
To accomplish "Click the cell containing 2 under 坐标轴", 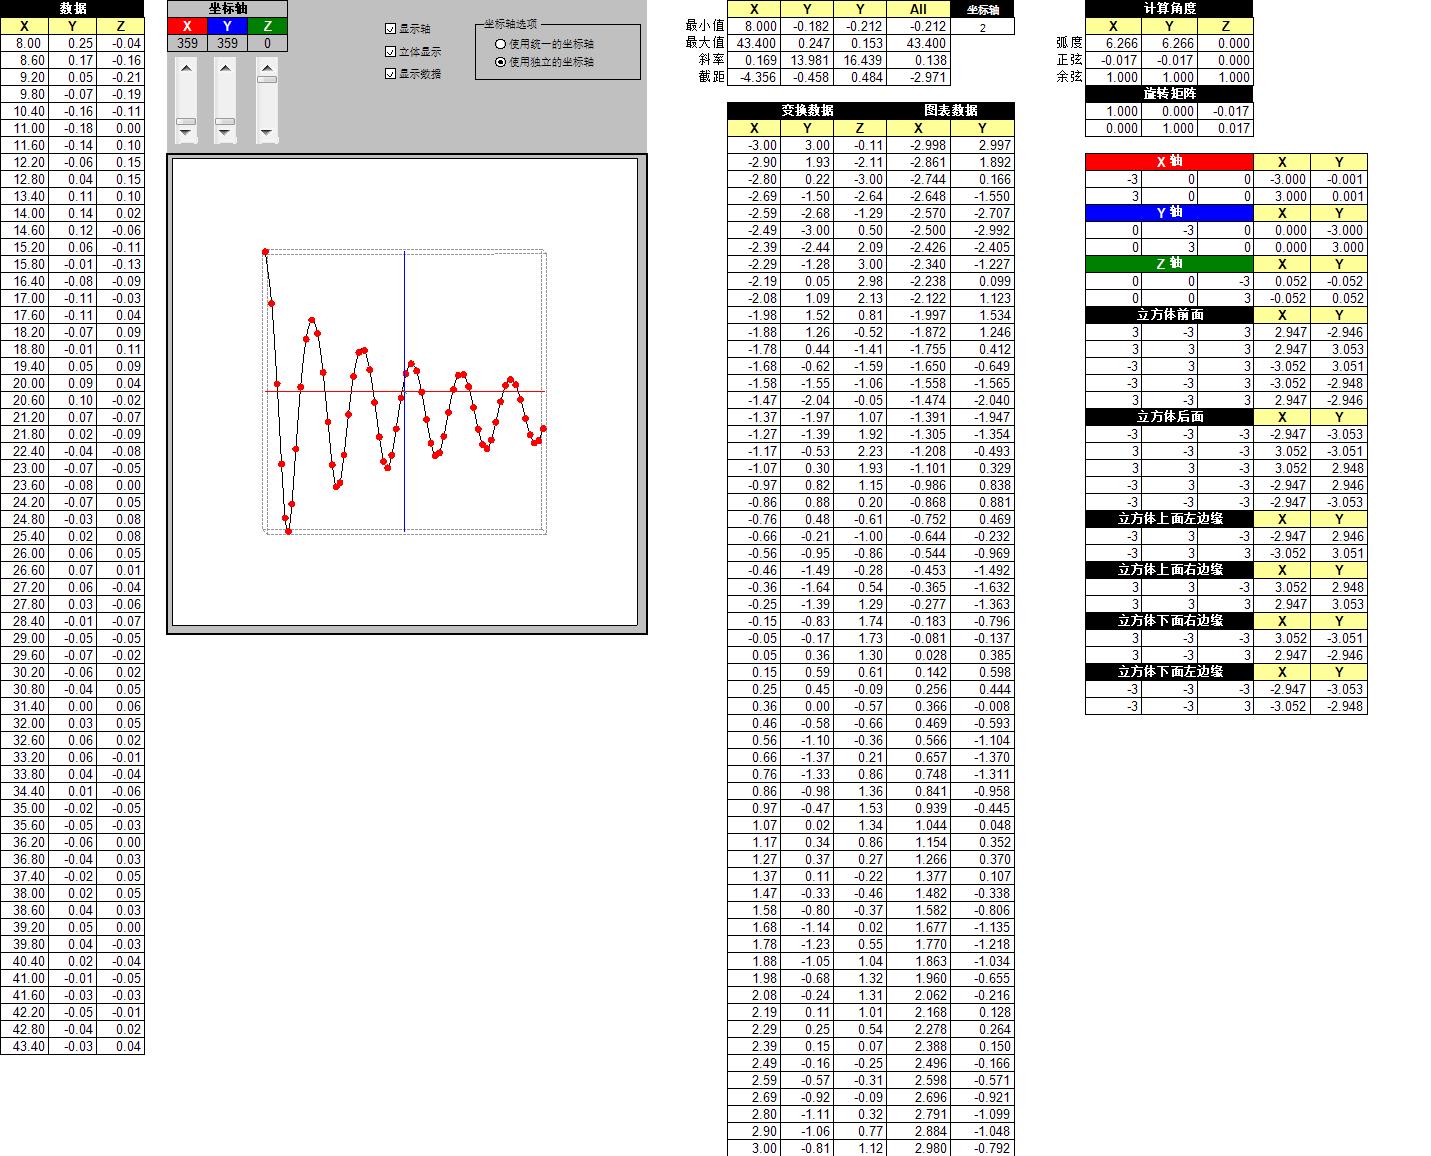I will [982, 27].
